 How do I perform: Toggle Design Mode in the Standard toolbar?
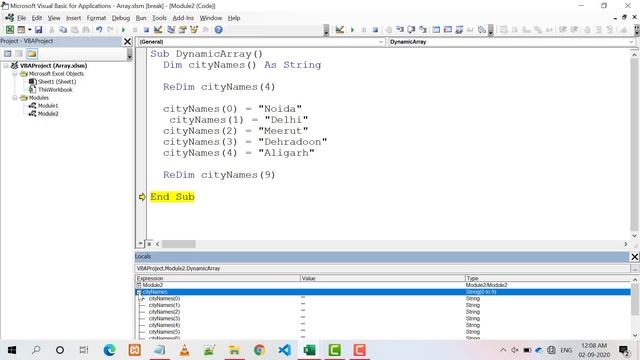pos(158,29)
